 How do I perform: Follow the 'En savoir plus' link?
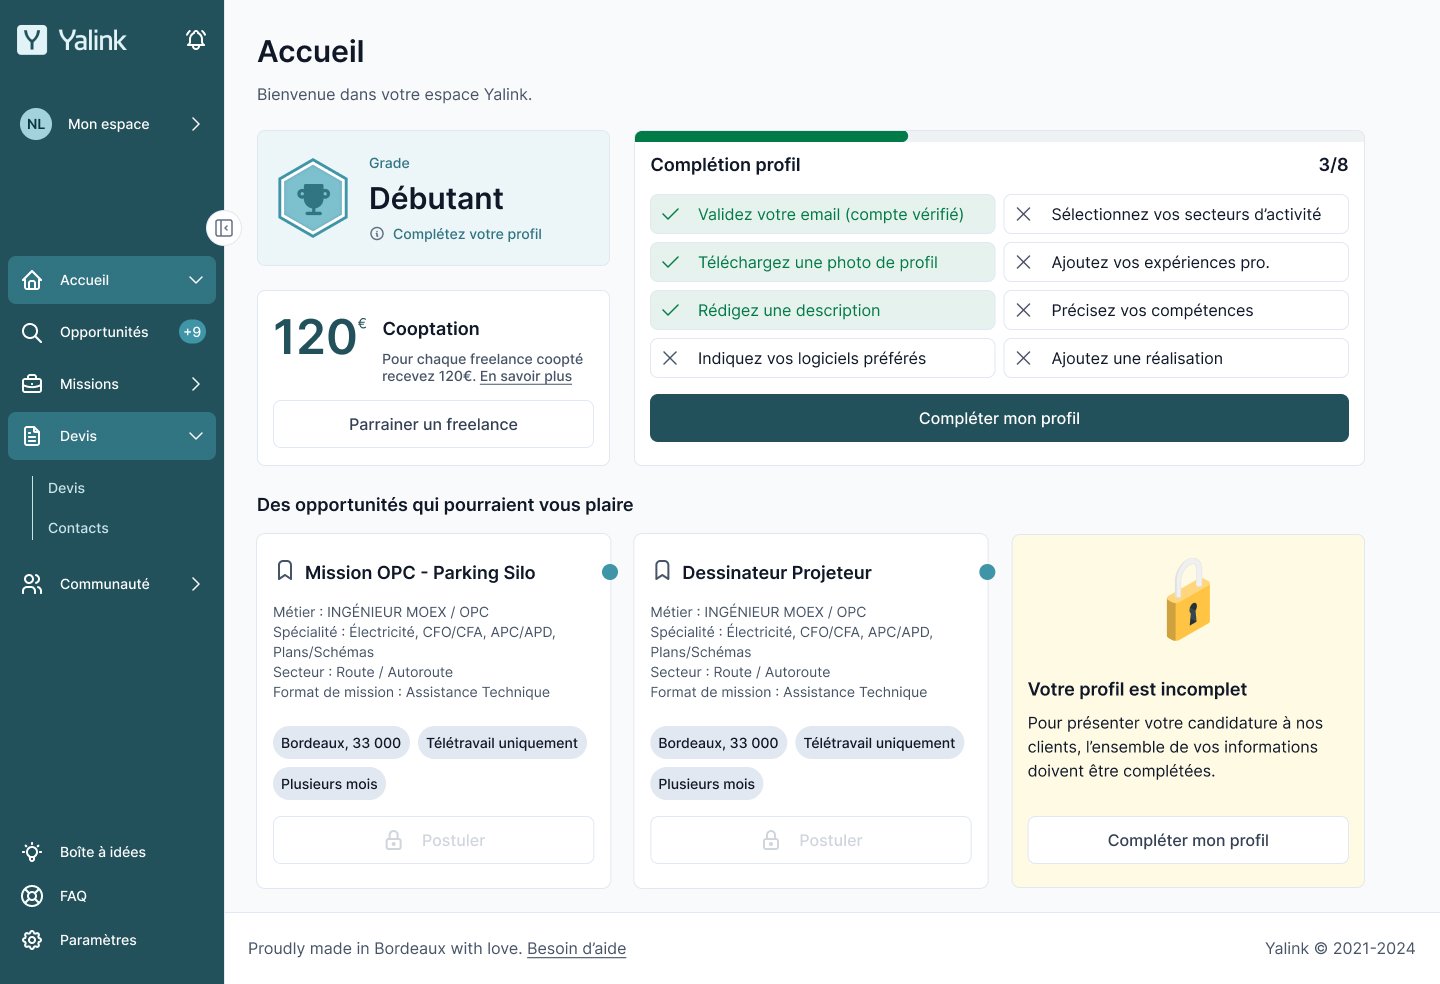coord(526,377)
